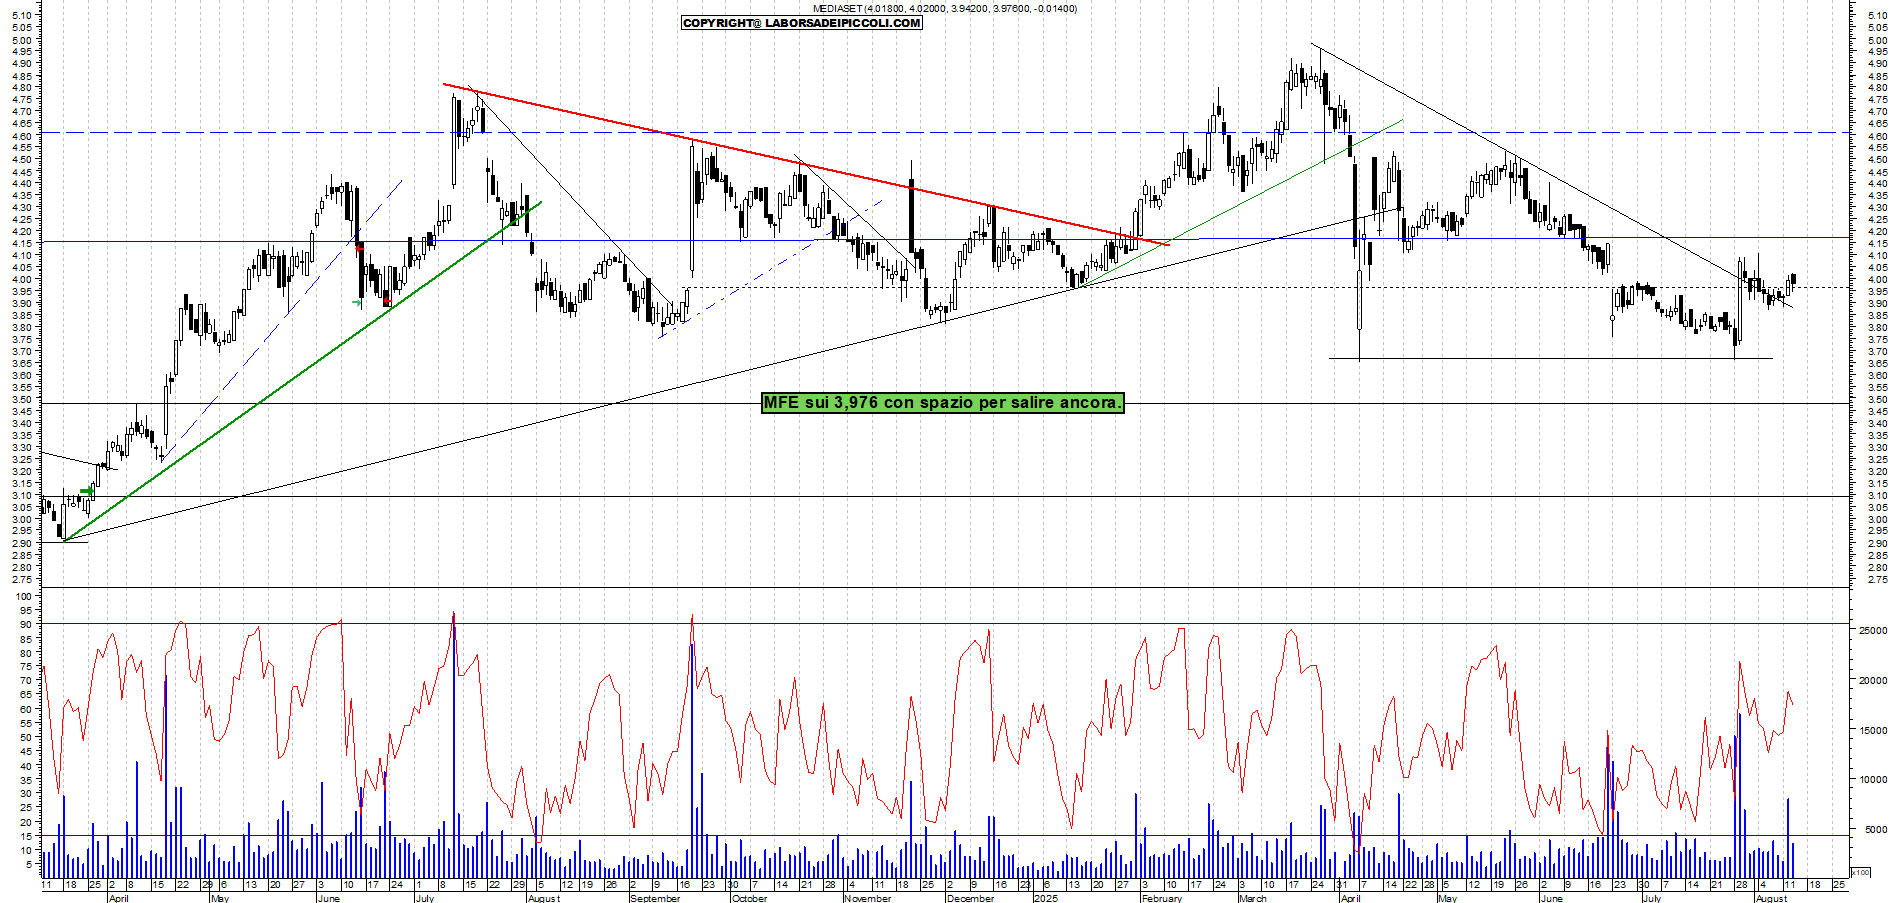The height and width of the screenshot is (903, 1890).
Task: Select the blue dashed horizontal line at 4.60
Action: 945,132
